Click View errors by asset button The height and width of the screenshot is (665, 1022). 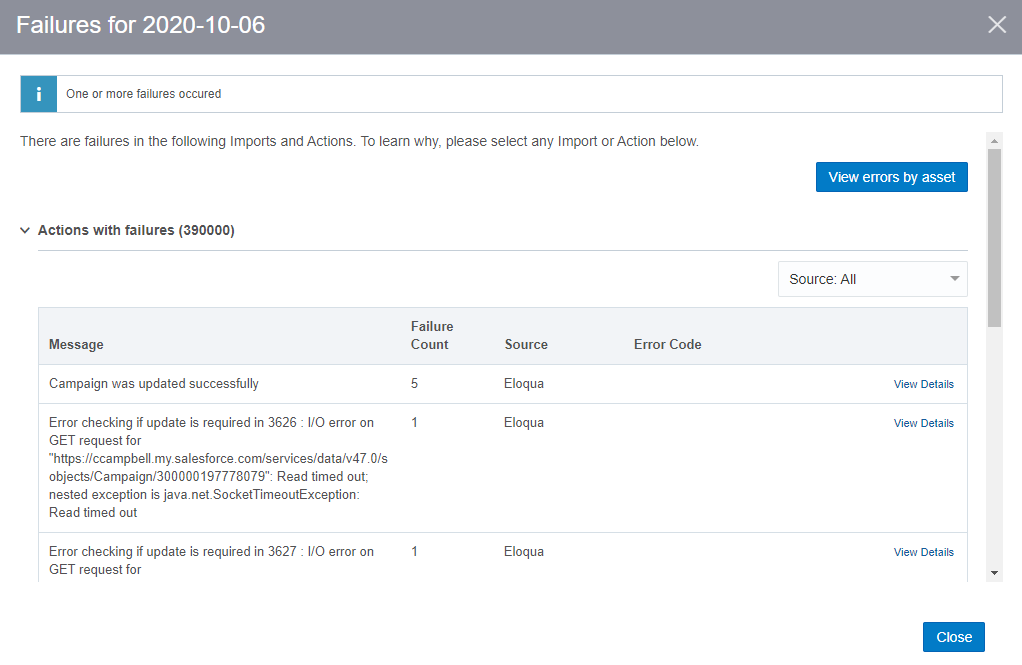point(891,177)
